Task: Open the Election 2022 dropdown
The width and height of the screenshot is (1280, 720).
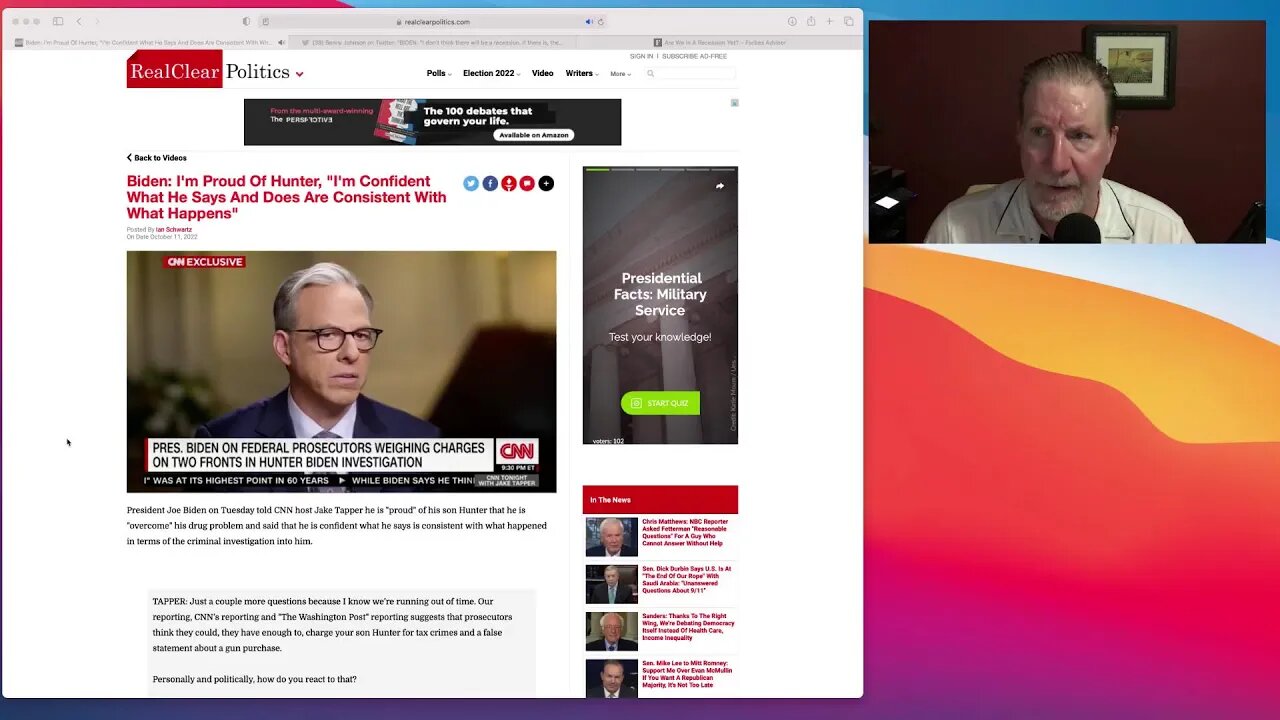Action: pyautogui.click(x=492, y=73)
